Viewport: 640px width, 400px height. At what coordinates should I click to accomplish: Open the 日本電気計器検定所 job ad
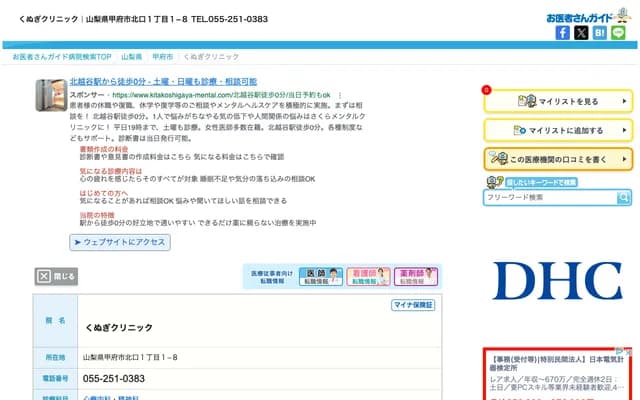[557, 363]
